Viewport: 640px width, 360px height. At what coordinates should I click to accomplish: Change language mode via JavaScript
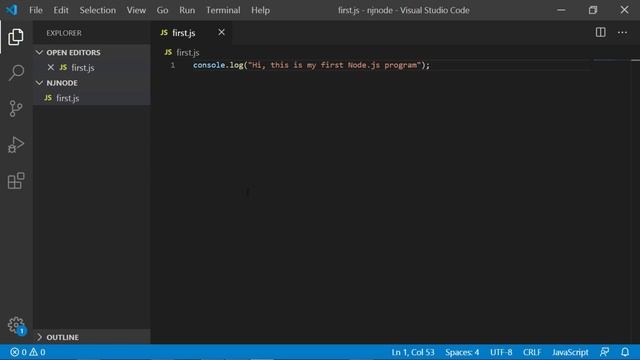pyautogui.click(x=570, y=352)
